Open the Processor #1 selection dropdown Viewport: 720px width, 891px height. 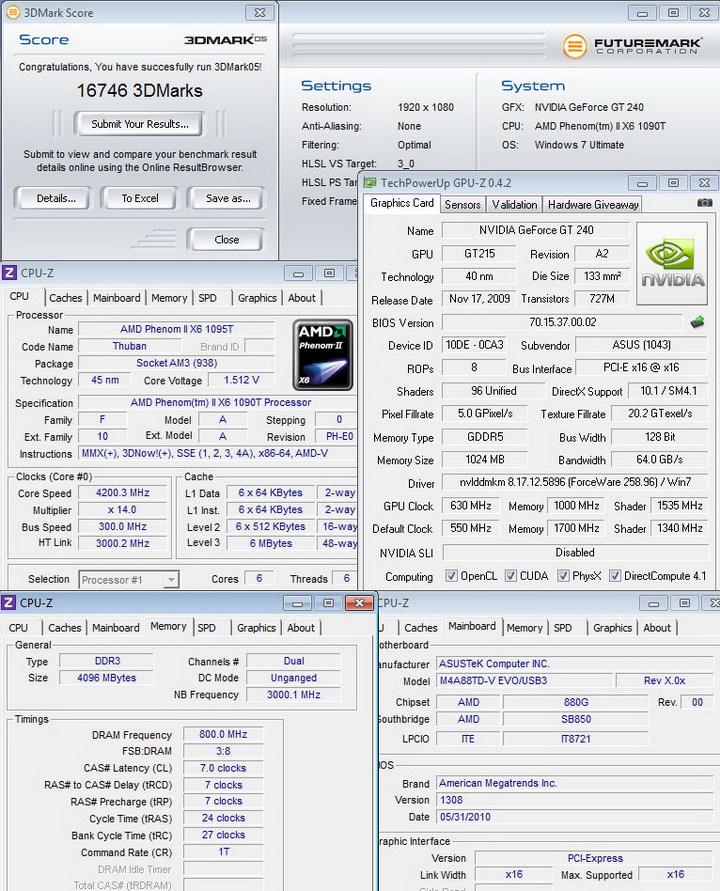(129, 580)
